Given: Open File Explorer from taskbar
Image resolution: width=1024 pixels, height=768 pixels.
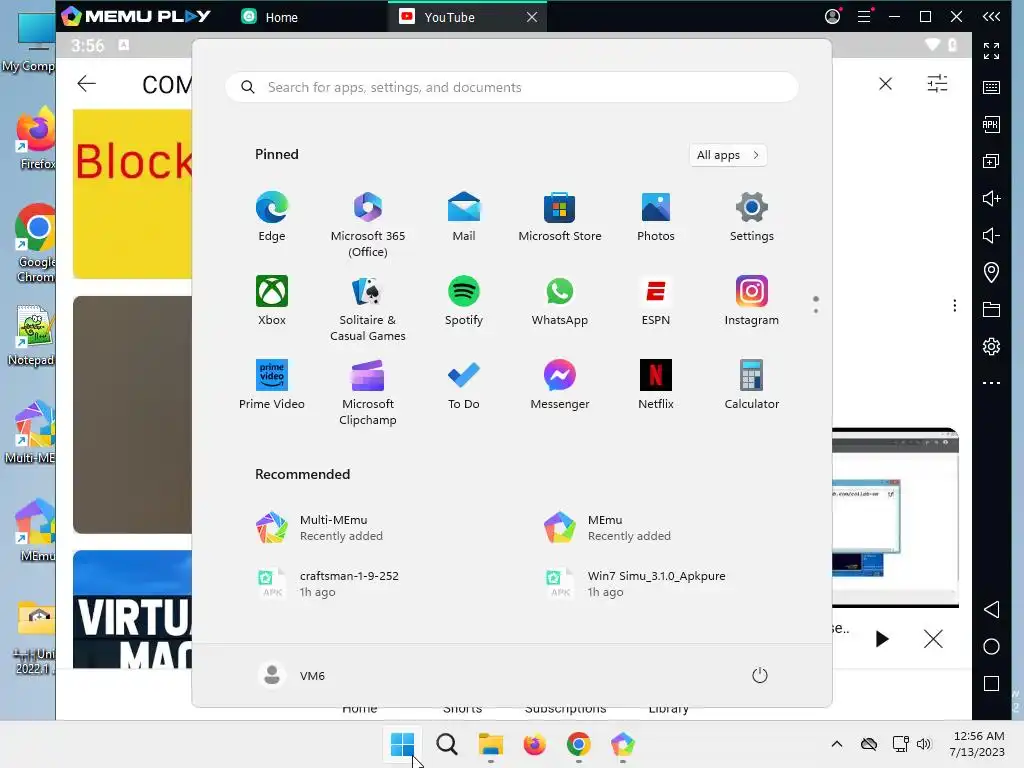Looking at the screenshot, I should (x=490, y=744).
